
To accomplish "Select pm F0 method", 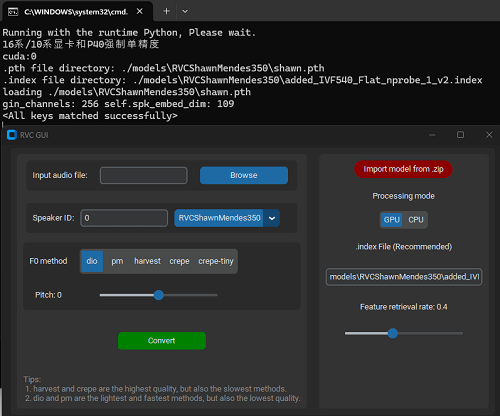I will [x=117, y=261].
